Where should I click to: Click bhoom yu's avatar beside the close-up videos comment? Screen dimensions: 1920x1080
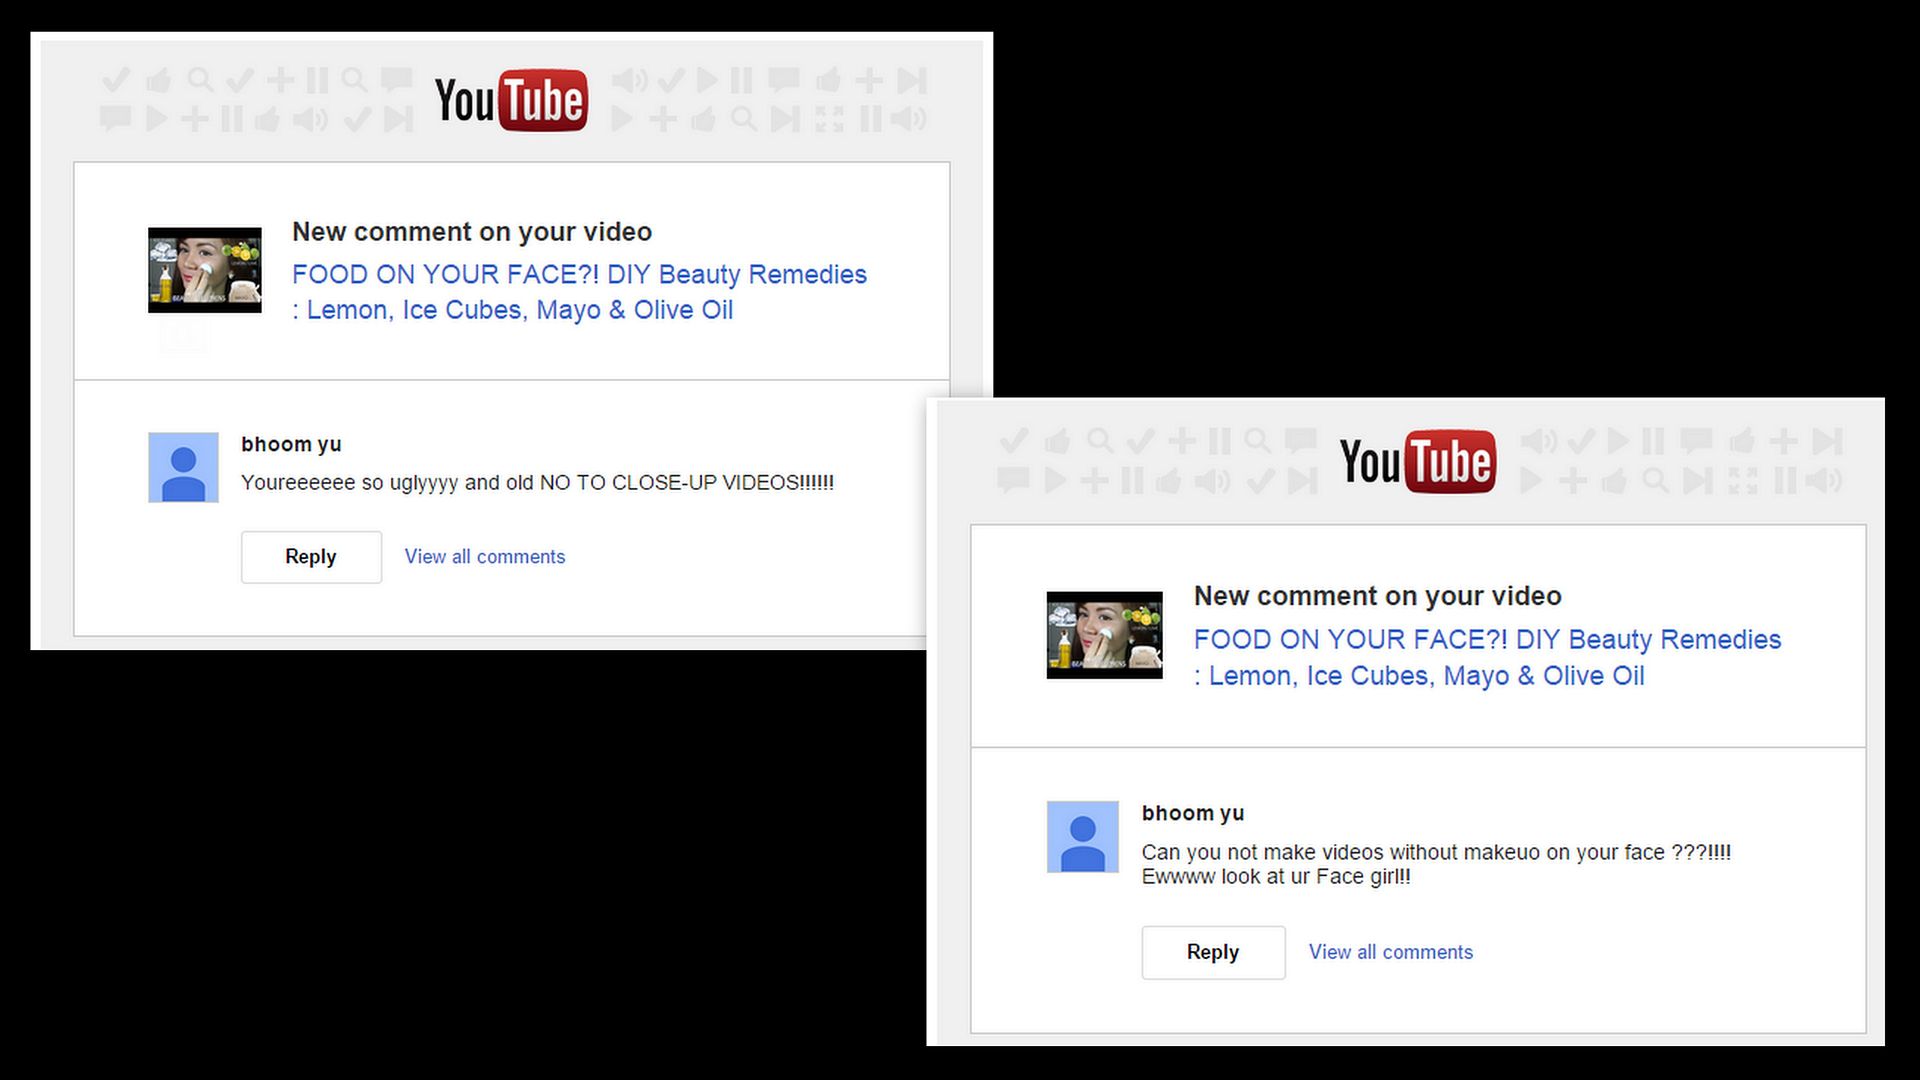(x=183, y=467)
